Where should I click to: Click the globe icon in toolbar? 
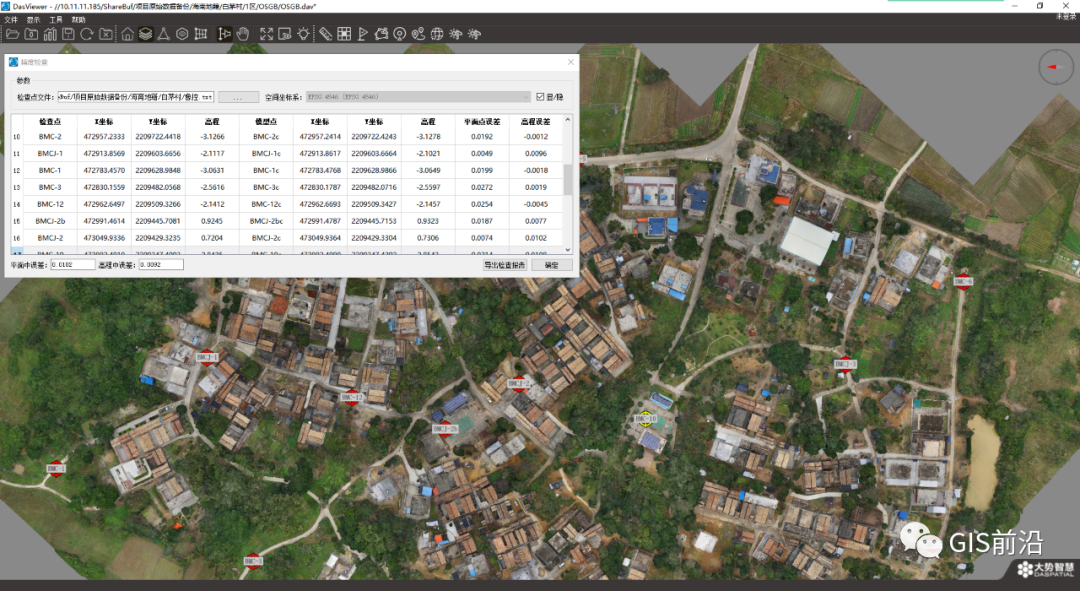click(437, 34)
